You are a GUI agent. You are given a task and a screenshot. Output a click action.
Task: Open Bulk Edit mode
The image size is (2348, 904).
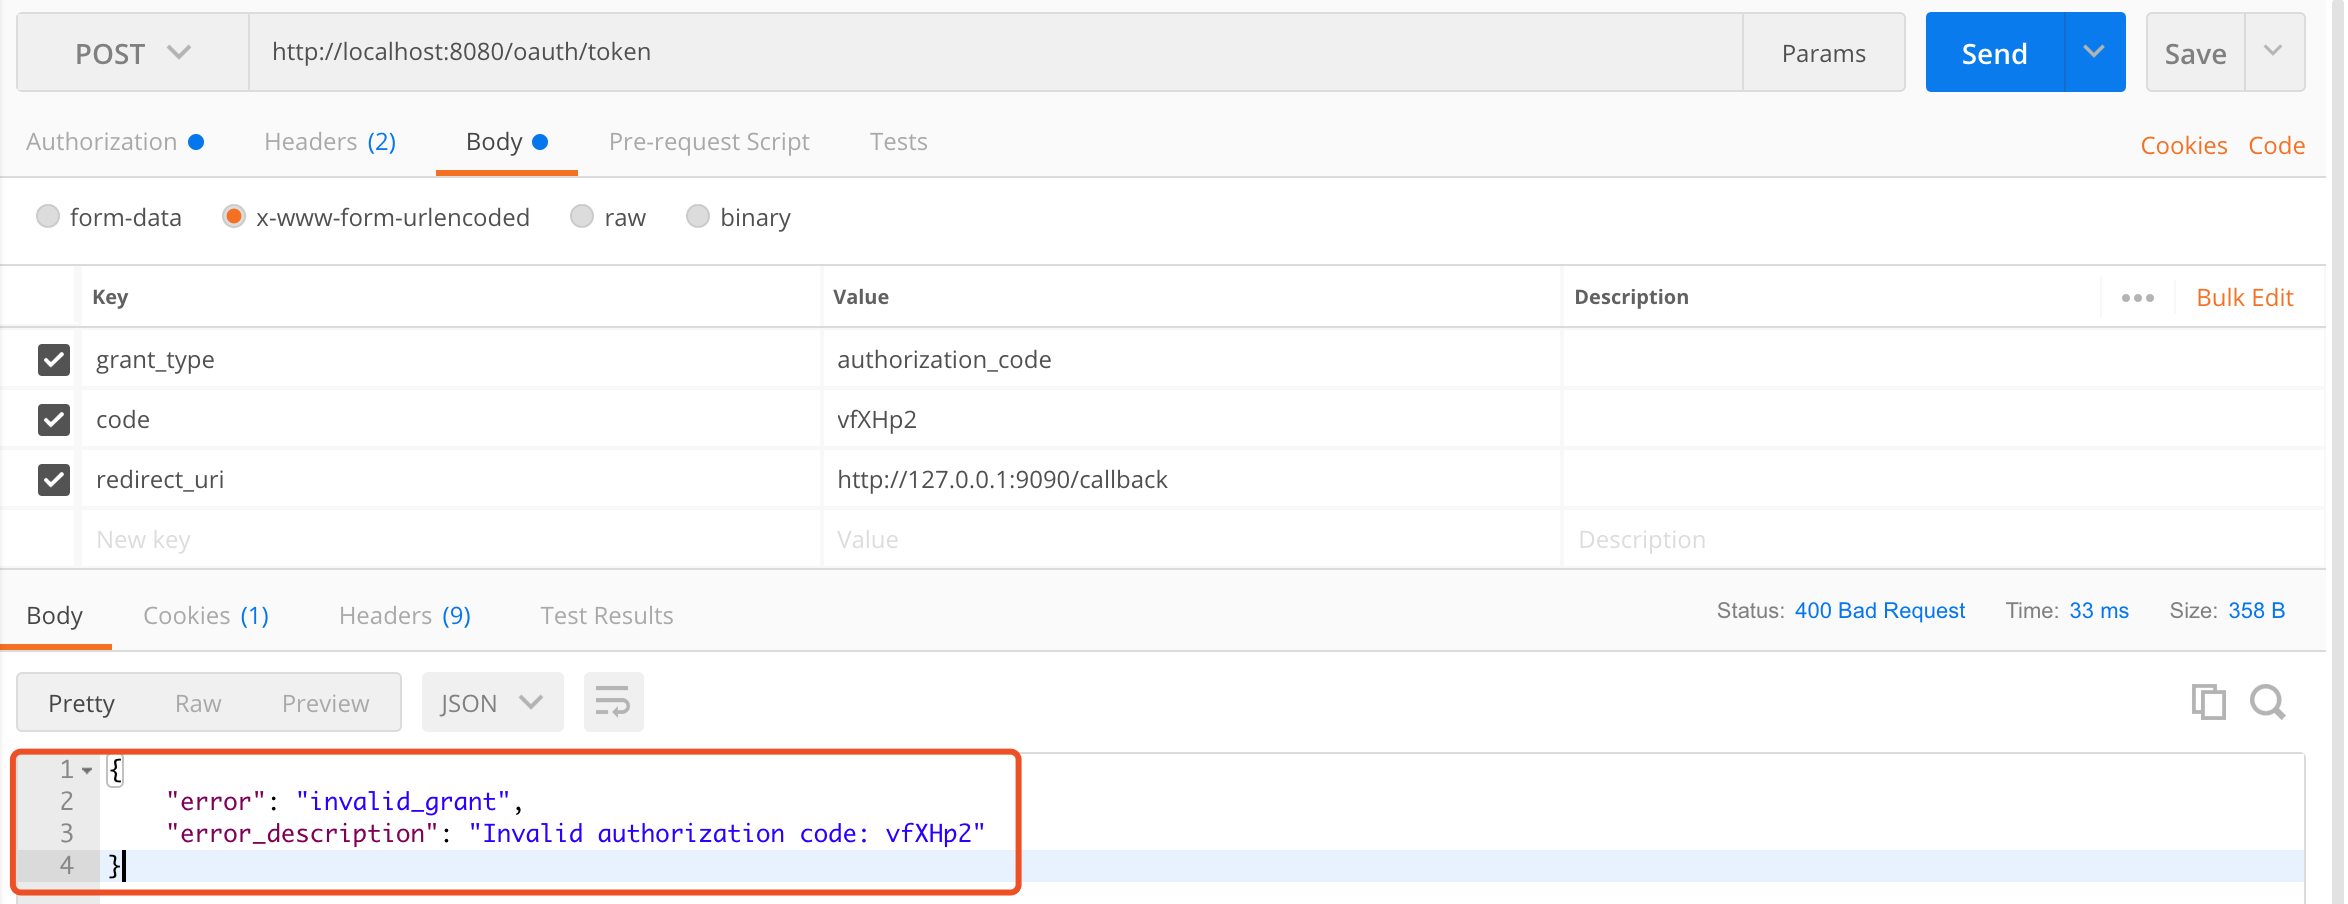[2244, 298]
